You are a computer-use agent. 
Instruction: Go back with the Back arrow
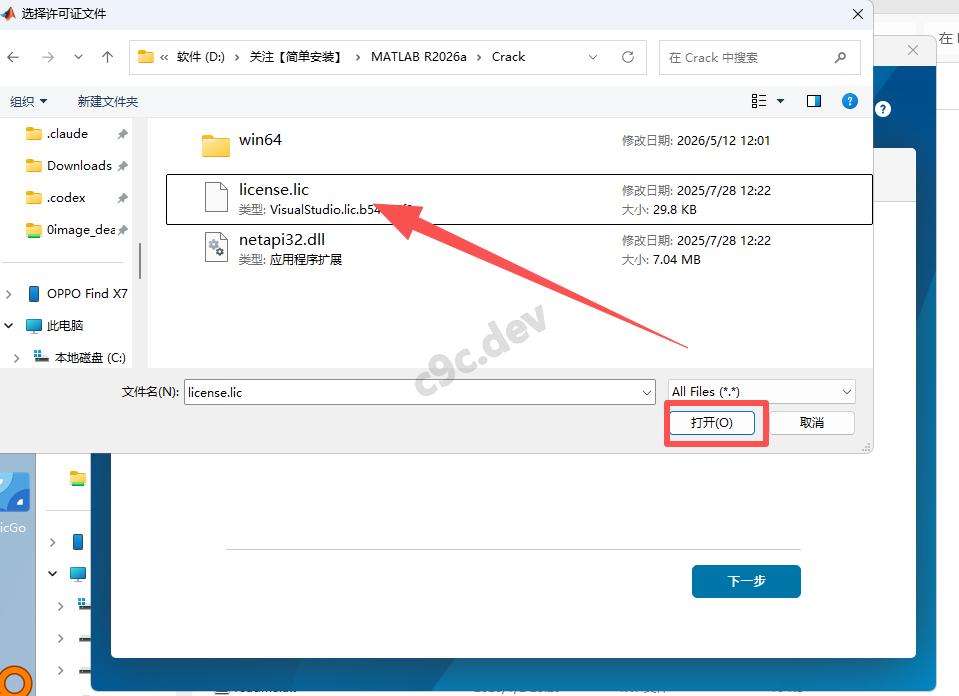(x=13, y=57)
